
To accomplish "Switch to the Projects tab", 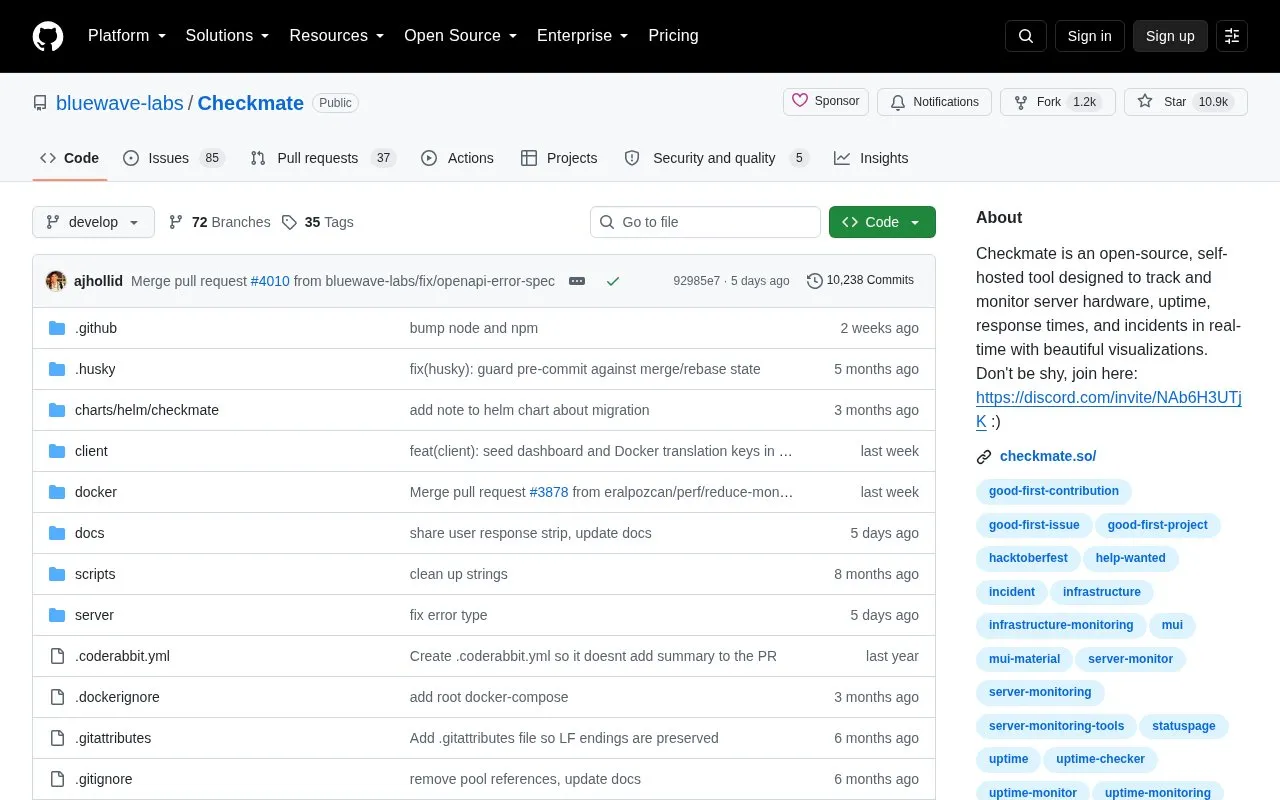I will click(x=559, y=158).
